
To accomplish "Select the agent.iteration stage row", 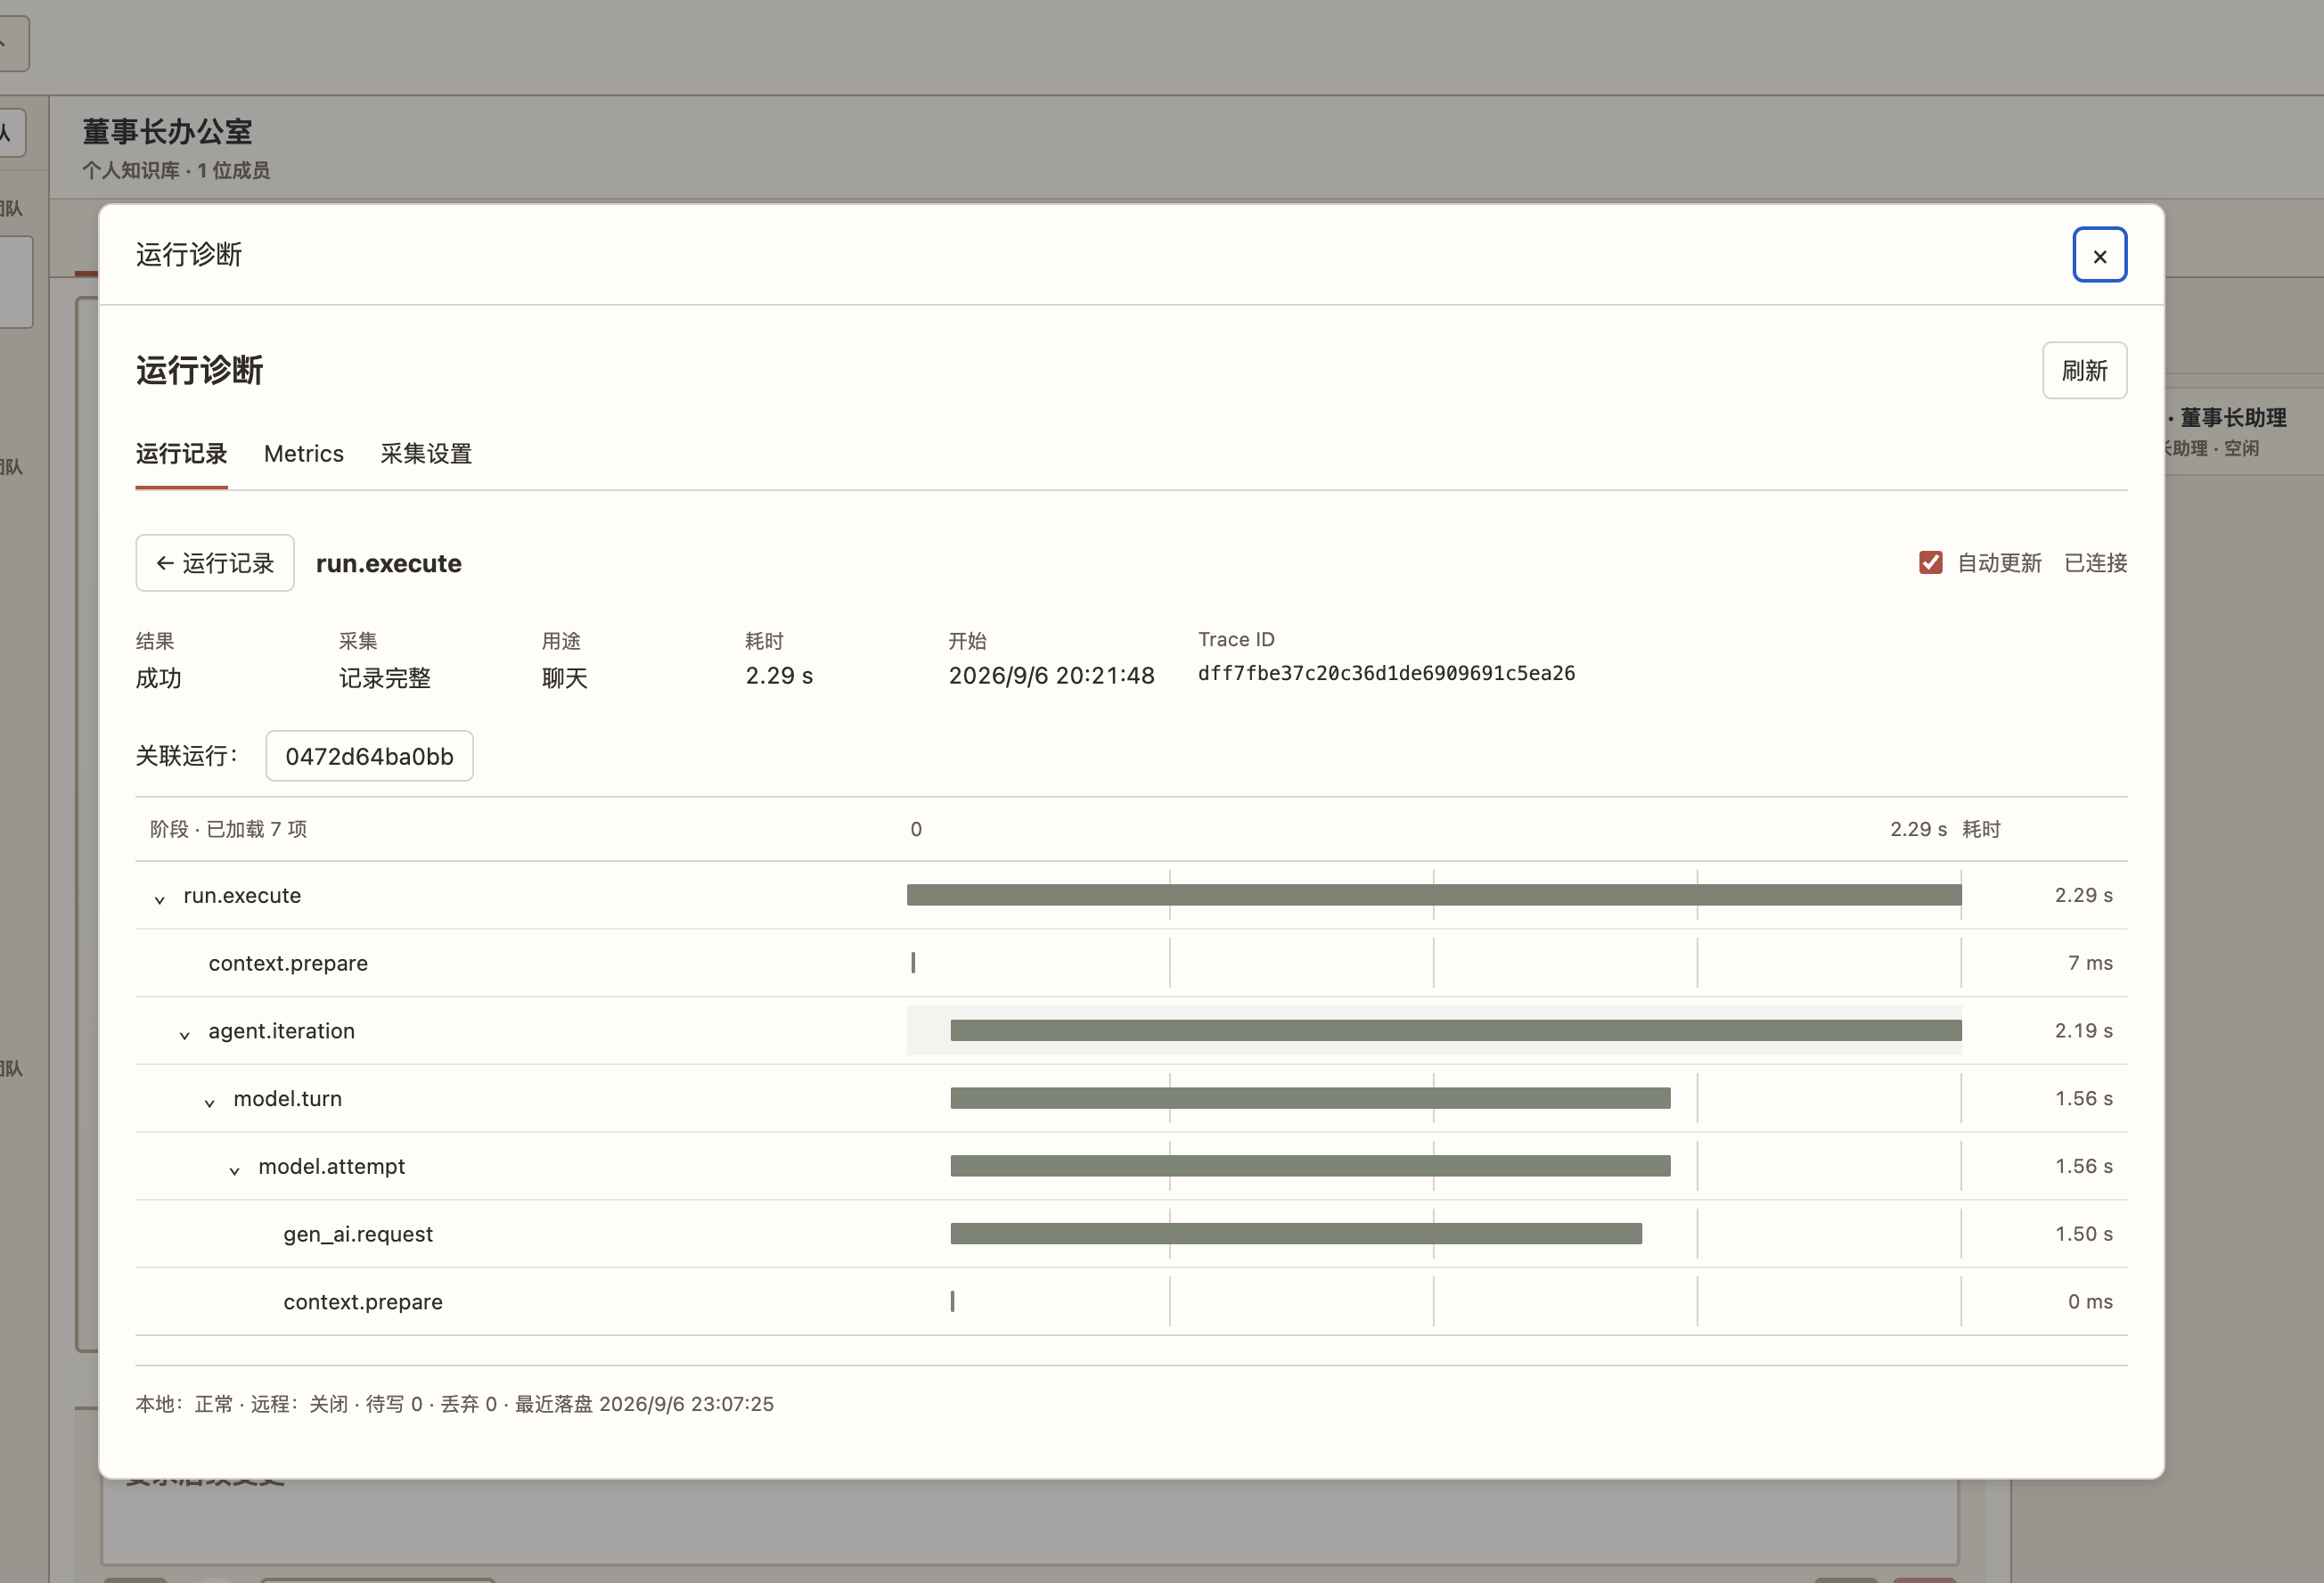I will tap(1131, 1031).
